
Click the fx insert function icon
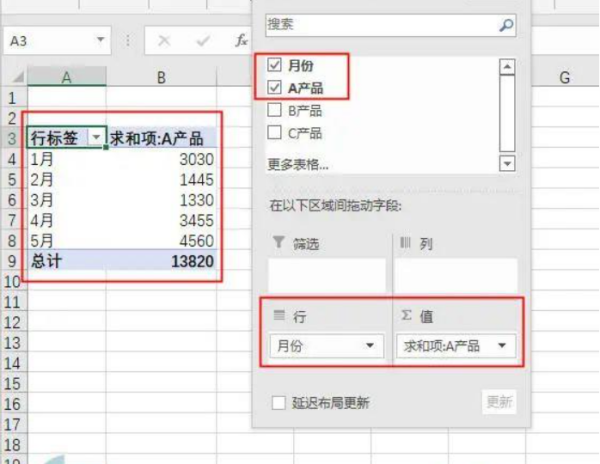click(241, 40)
